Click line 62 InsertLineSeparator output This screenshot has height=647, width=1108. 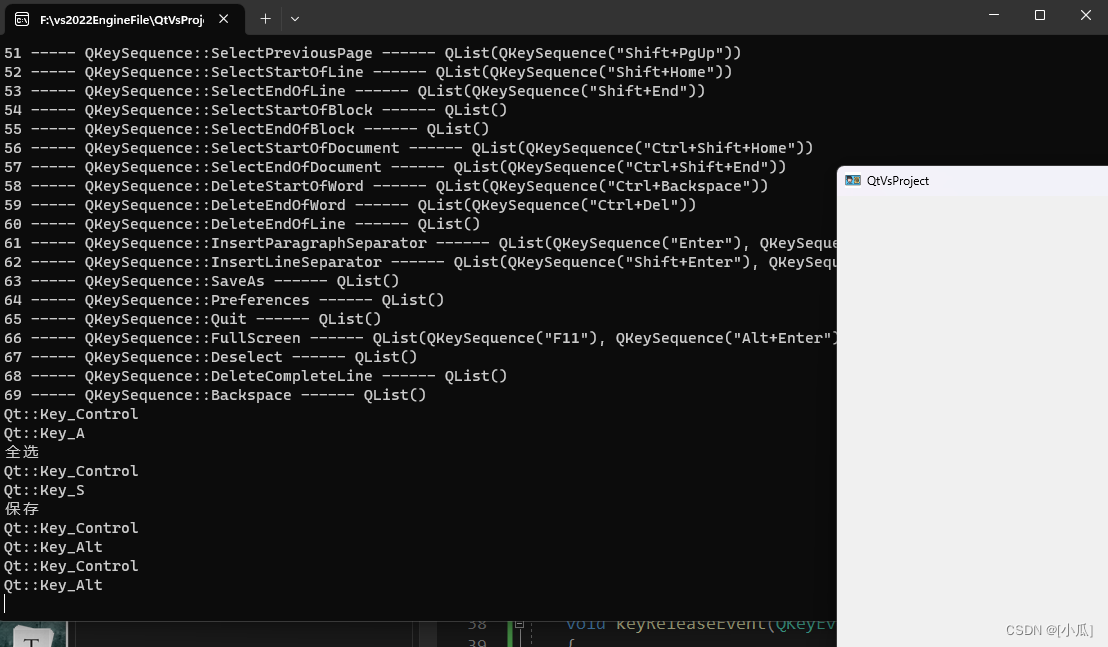420,263
